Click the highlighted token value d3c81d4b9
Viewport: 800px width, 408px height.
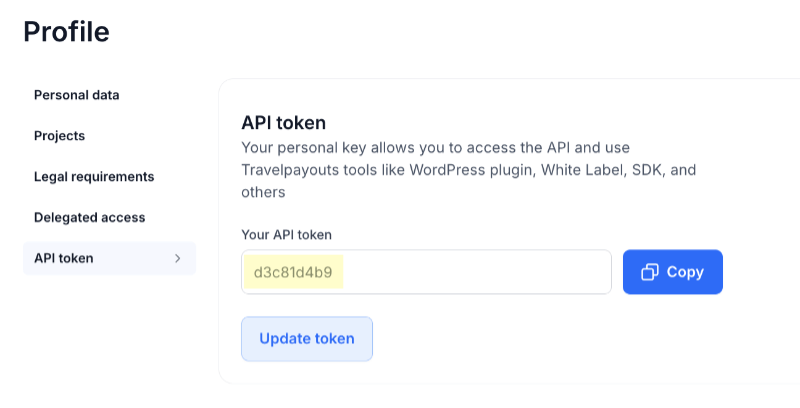pos(294,272)
